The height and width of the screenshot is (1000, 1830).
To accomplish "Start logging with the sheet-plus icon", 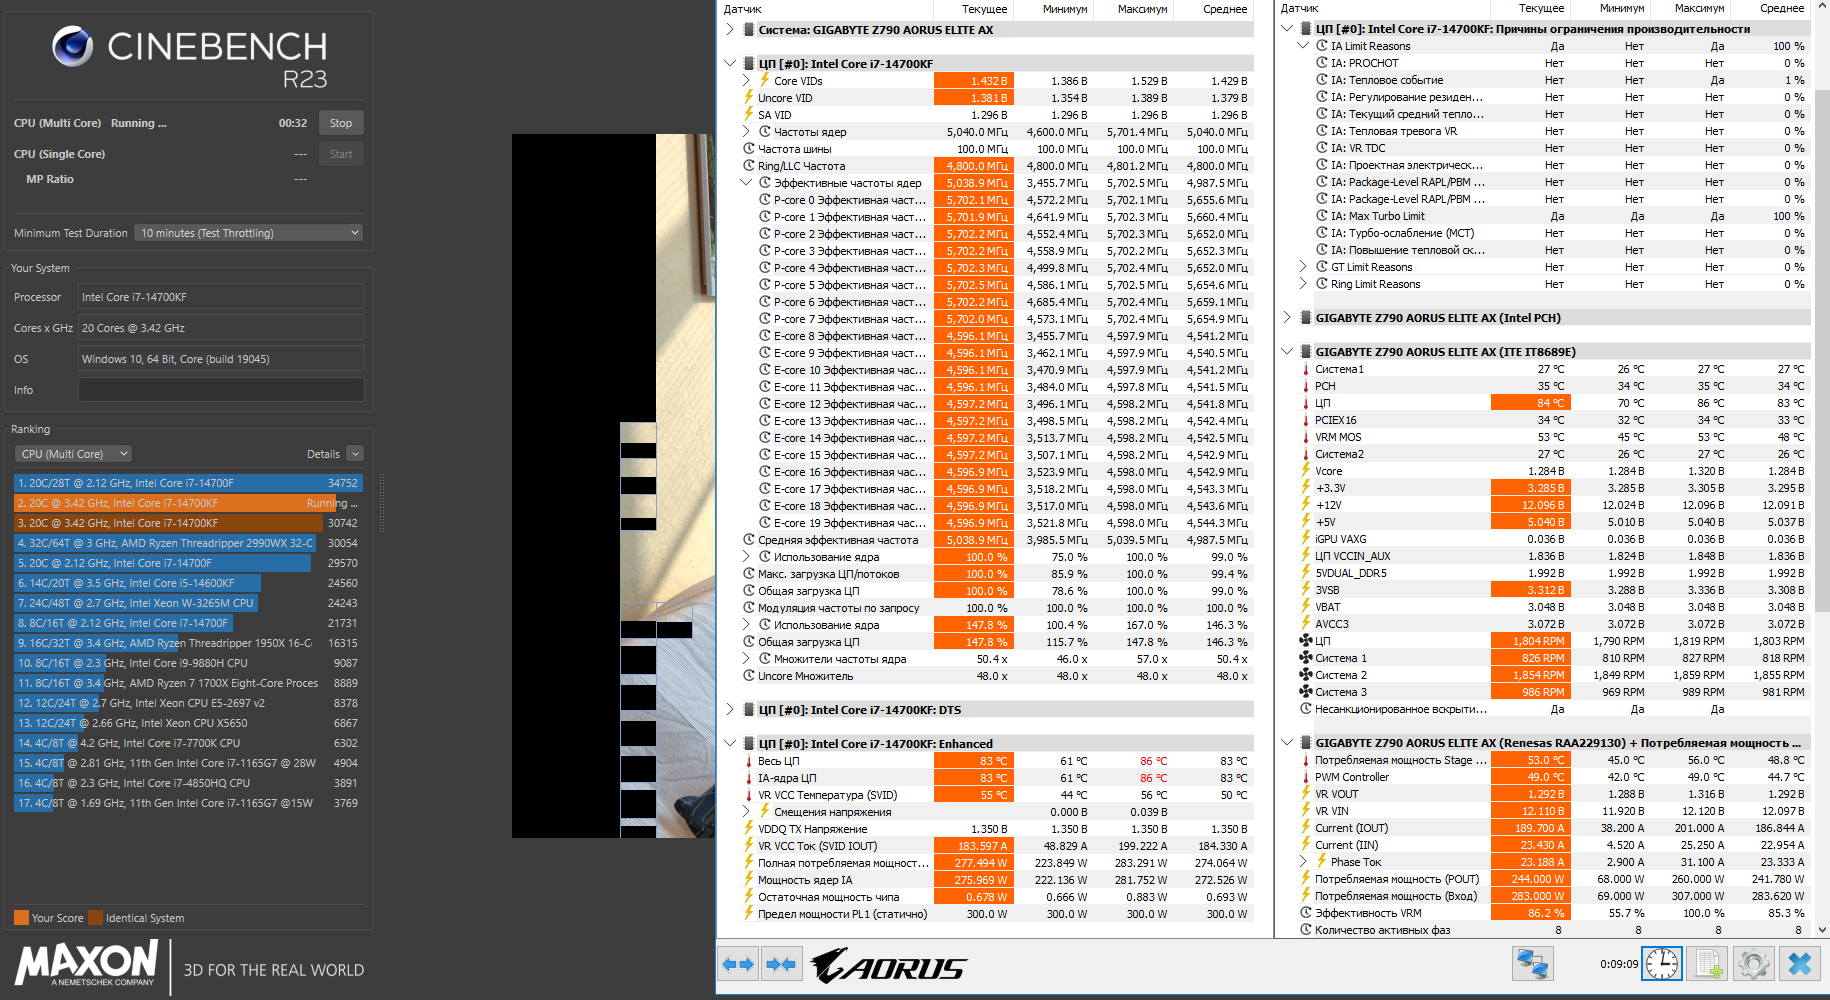I will (x=1708, y=964).
